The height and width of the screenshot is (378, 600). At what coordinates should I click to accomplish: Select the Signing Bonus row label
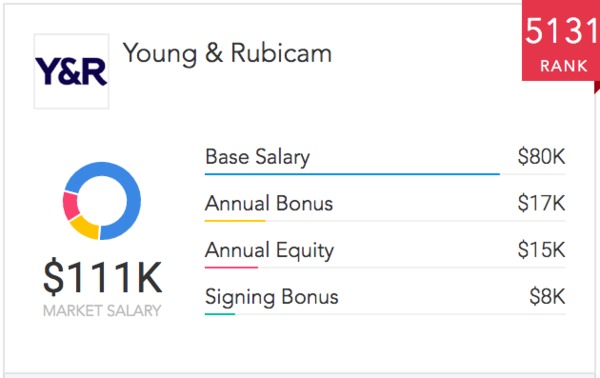click(272, 297)
